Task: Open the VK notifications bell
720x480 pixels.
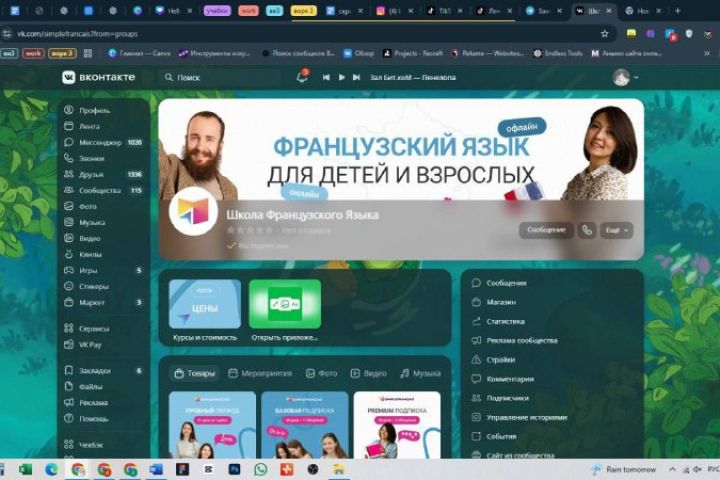Action: (x=302, y=77)
